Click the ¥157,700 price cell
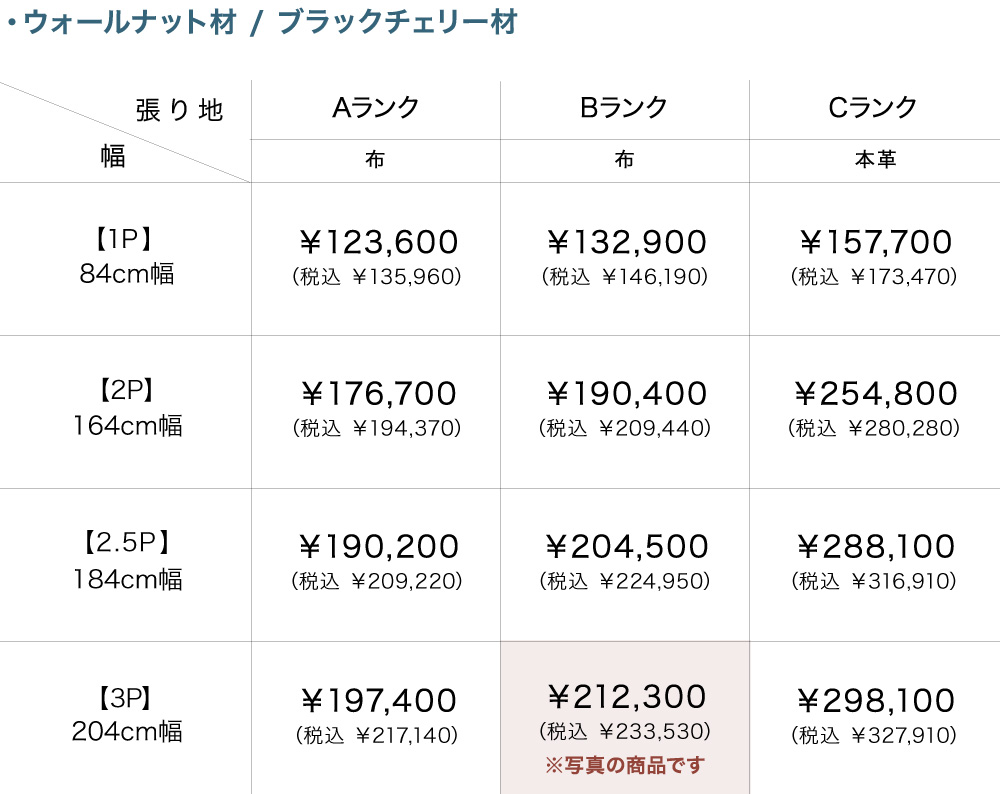 point(875,257)
